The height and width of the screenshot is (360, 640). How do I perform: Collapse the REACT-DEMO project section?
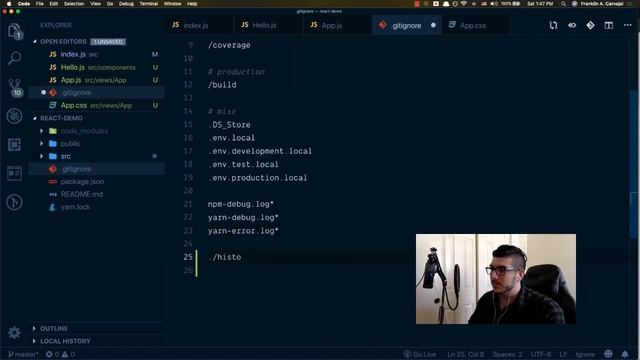click(35, 118)
